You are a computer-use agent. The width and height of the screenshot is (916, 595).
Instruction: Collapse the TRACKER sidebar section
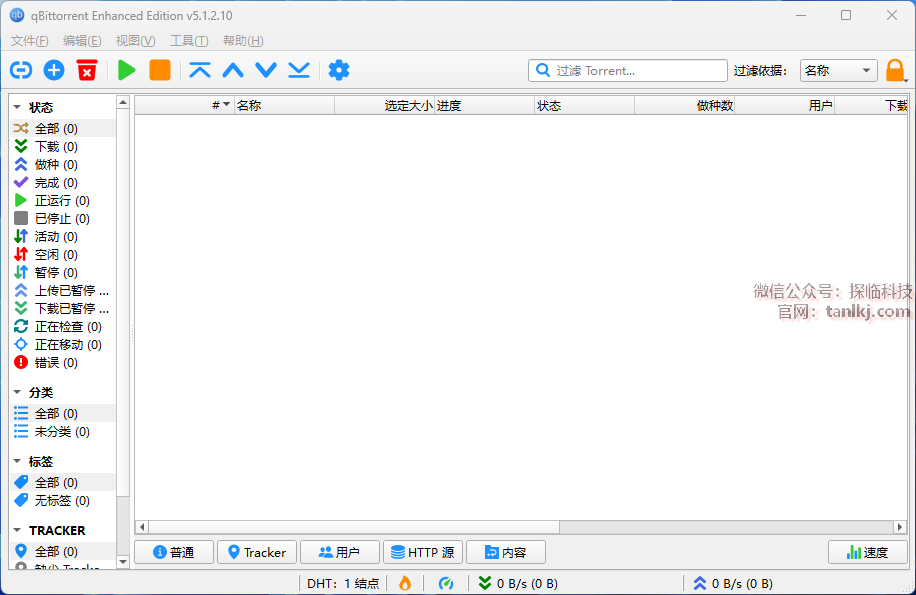click(x=17, y=530)
